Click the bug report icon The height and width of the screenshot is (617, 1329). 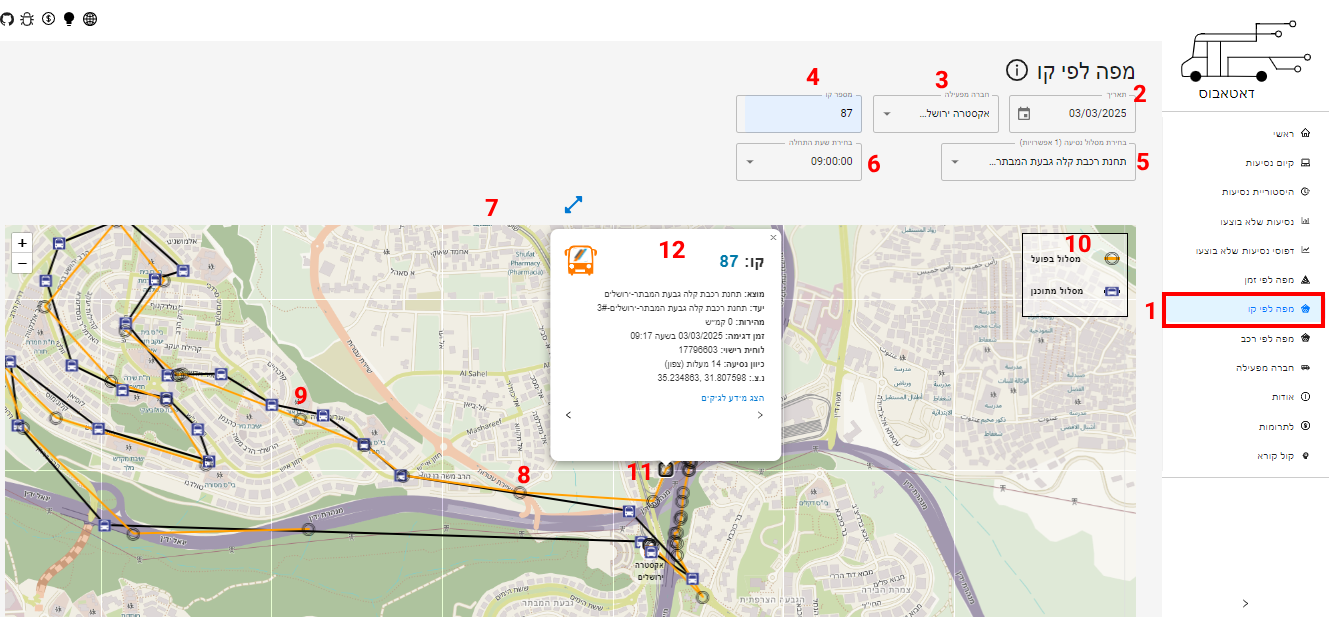click(27, 18)
